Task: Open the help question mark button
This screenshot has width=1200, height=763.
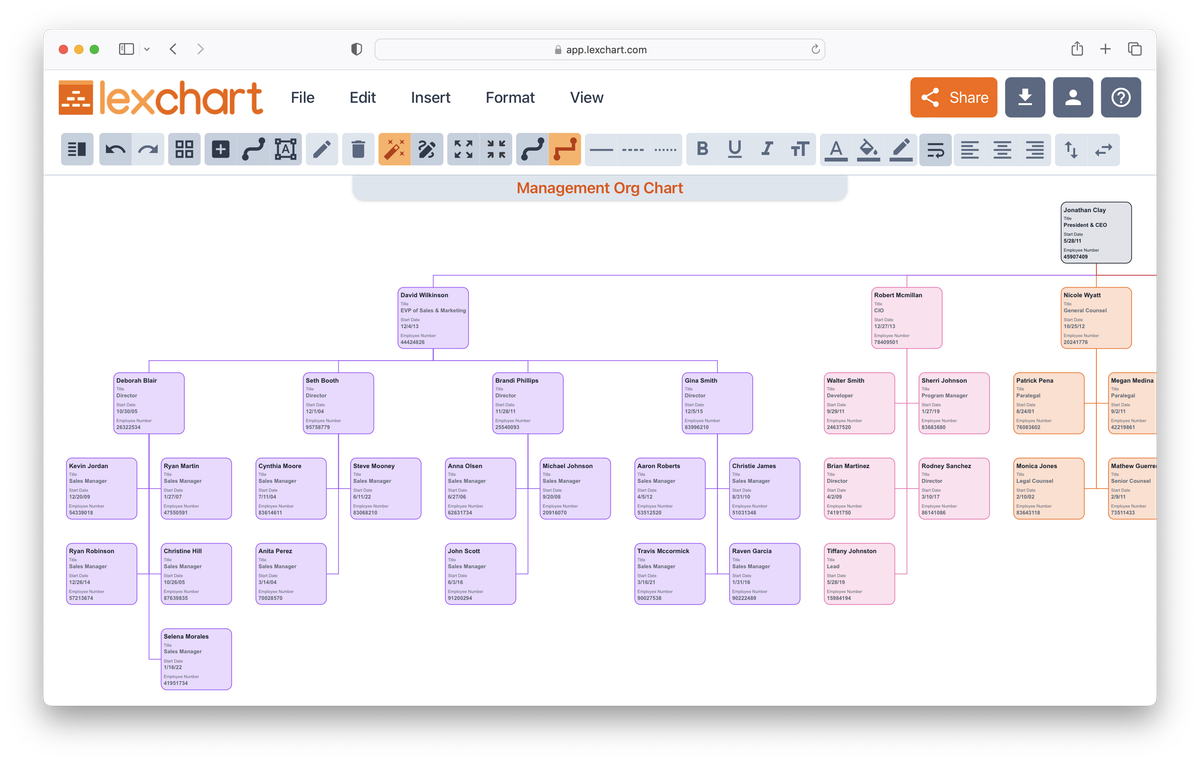Action: [1121, 97]
